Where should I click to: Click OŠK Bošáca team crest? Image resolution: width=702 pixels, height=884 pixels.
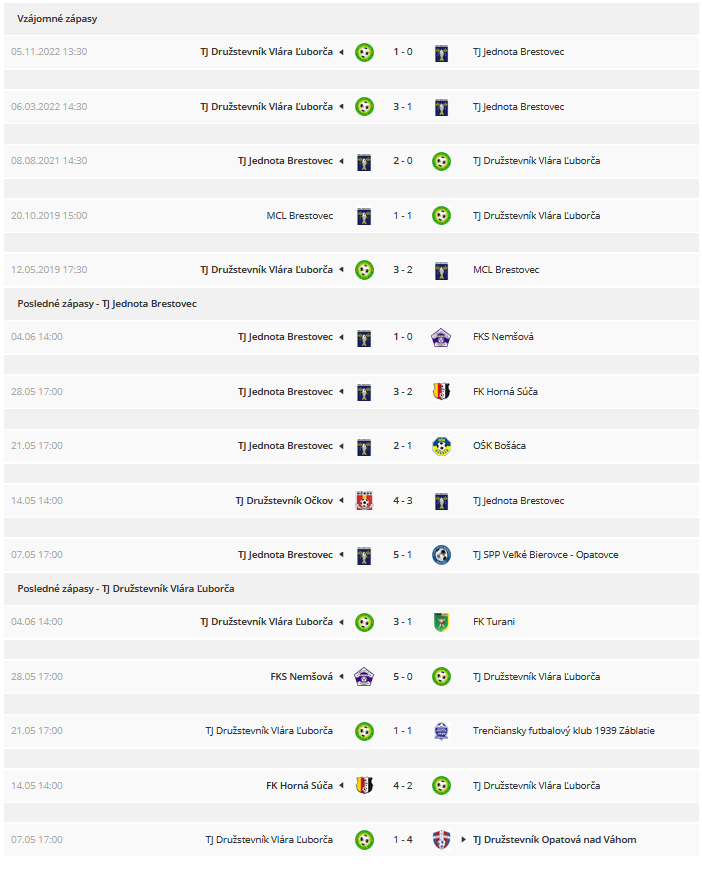click(441, 446)
